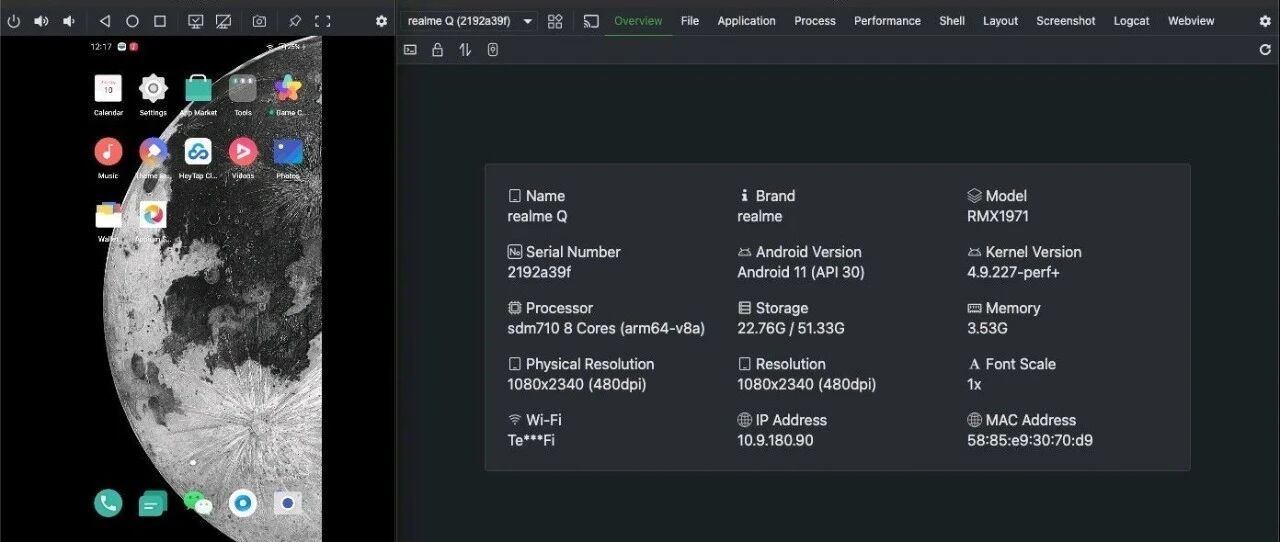
Task: Tap the Android back triangle button
Action: (x=104, y=21)
